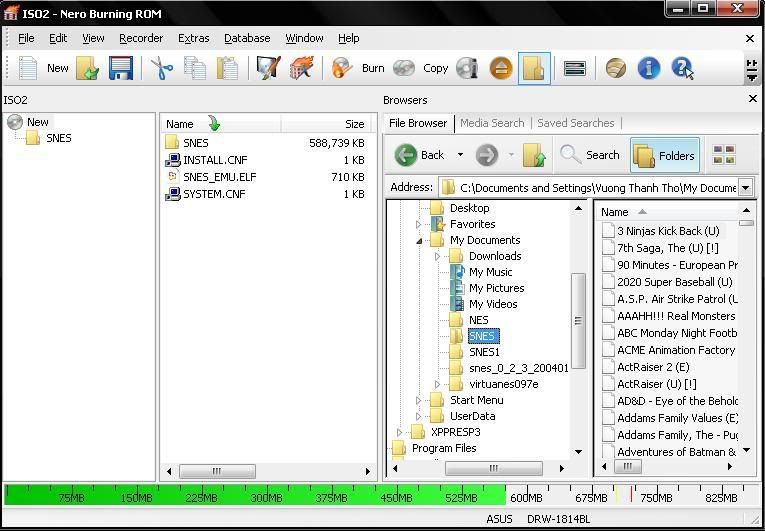This screenshot has width=765, height=531.
Task: Expand the Start Menu tree node
Action: click(418, 401)
